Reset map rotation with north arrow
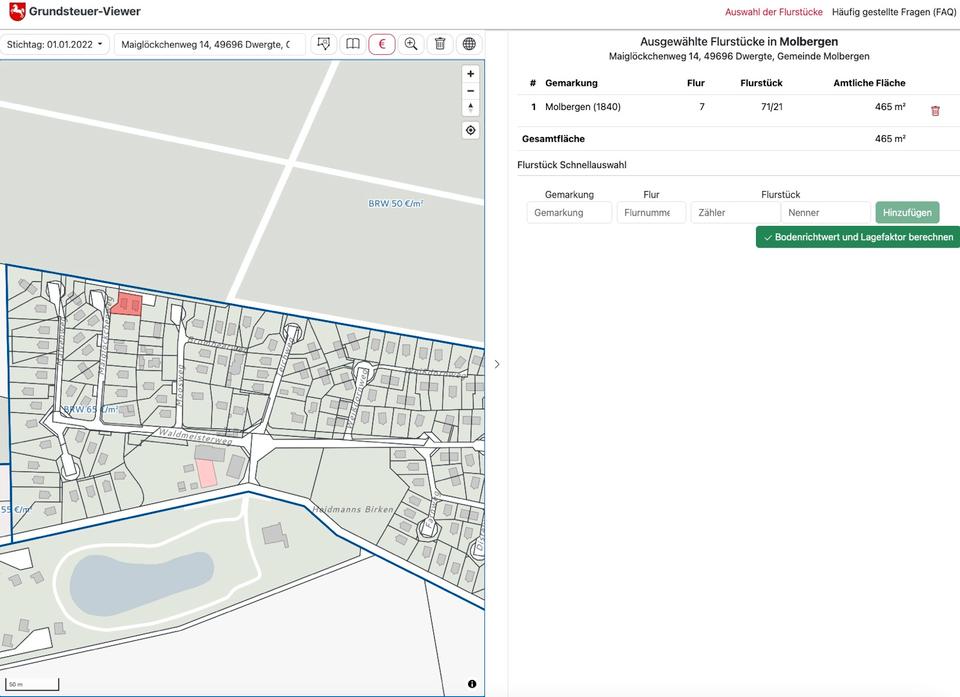 click(x=471, y=108)
